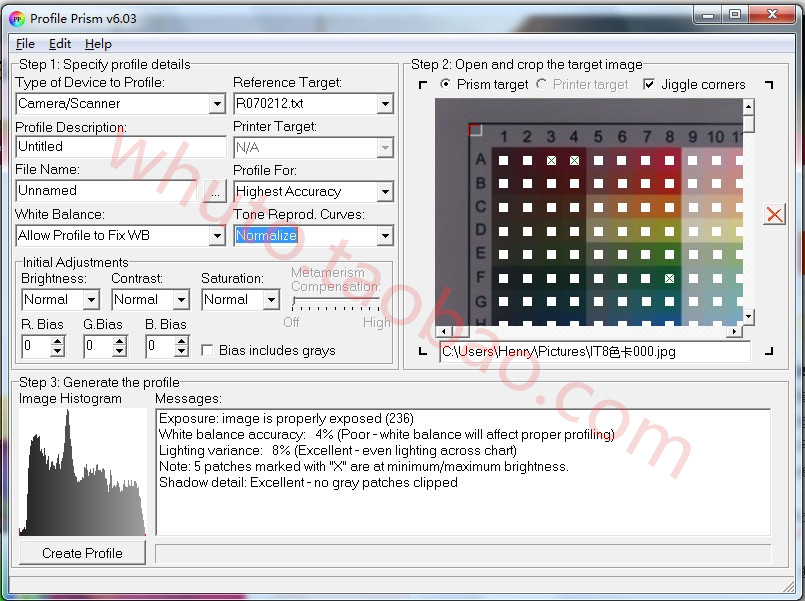Click the bottom-right crop corner marker
Viewport: 805px width, 601px height.
[x=769, y=352]
